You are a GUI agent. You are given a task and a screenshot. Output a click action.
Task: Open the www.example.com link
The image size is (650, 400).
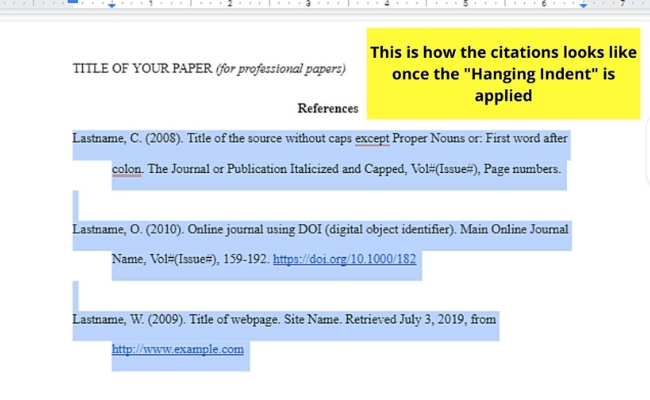178,349
